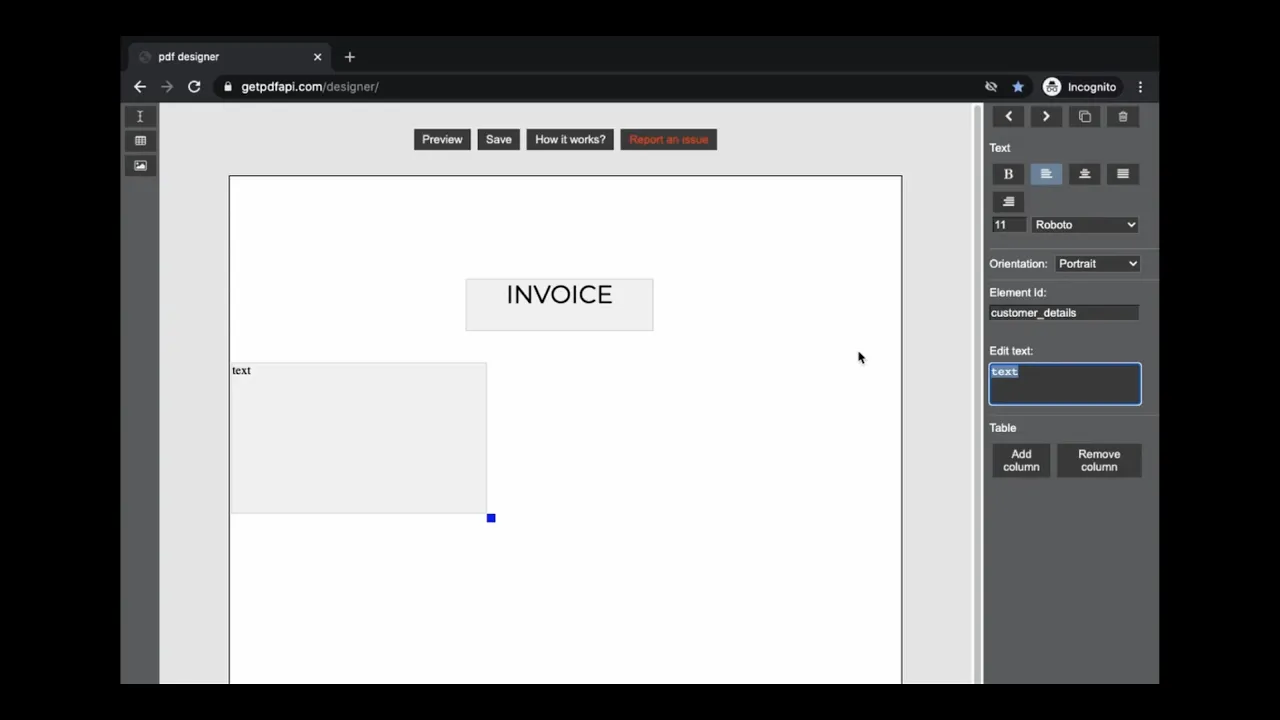
Task: Align text right
Action: (1008, 202)
